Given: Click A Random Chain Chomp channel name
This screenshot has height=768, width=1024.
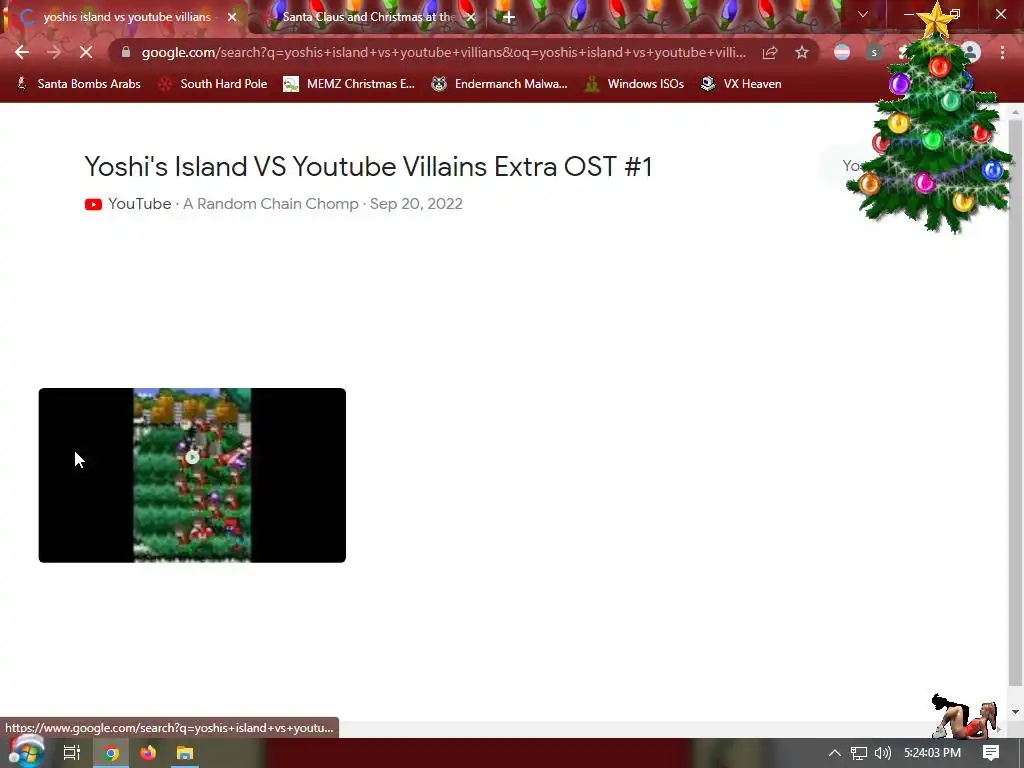Looking at the screenshot, I should pyautogui.click(x=270, y=204).
